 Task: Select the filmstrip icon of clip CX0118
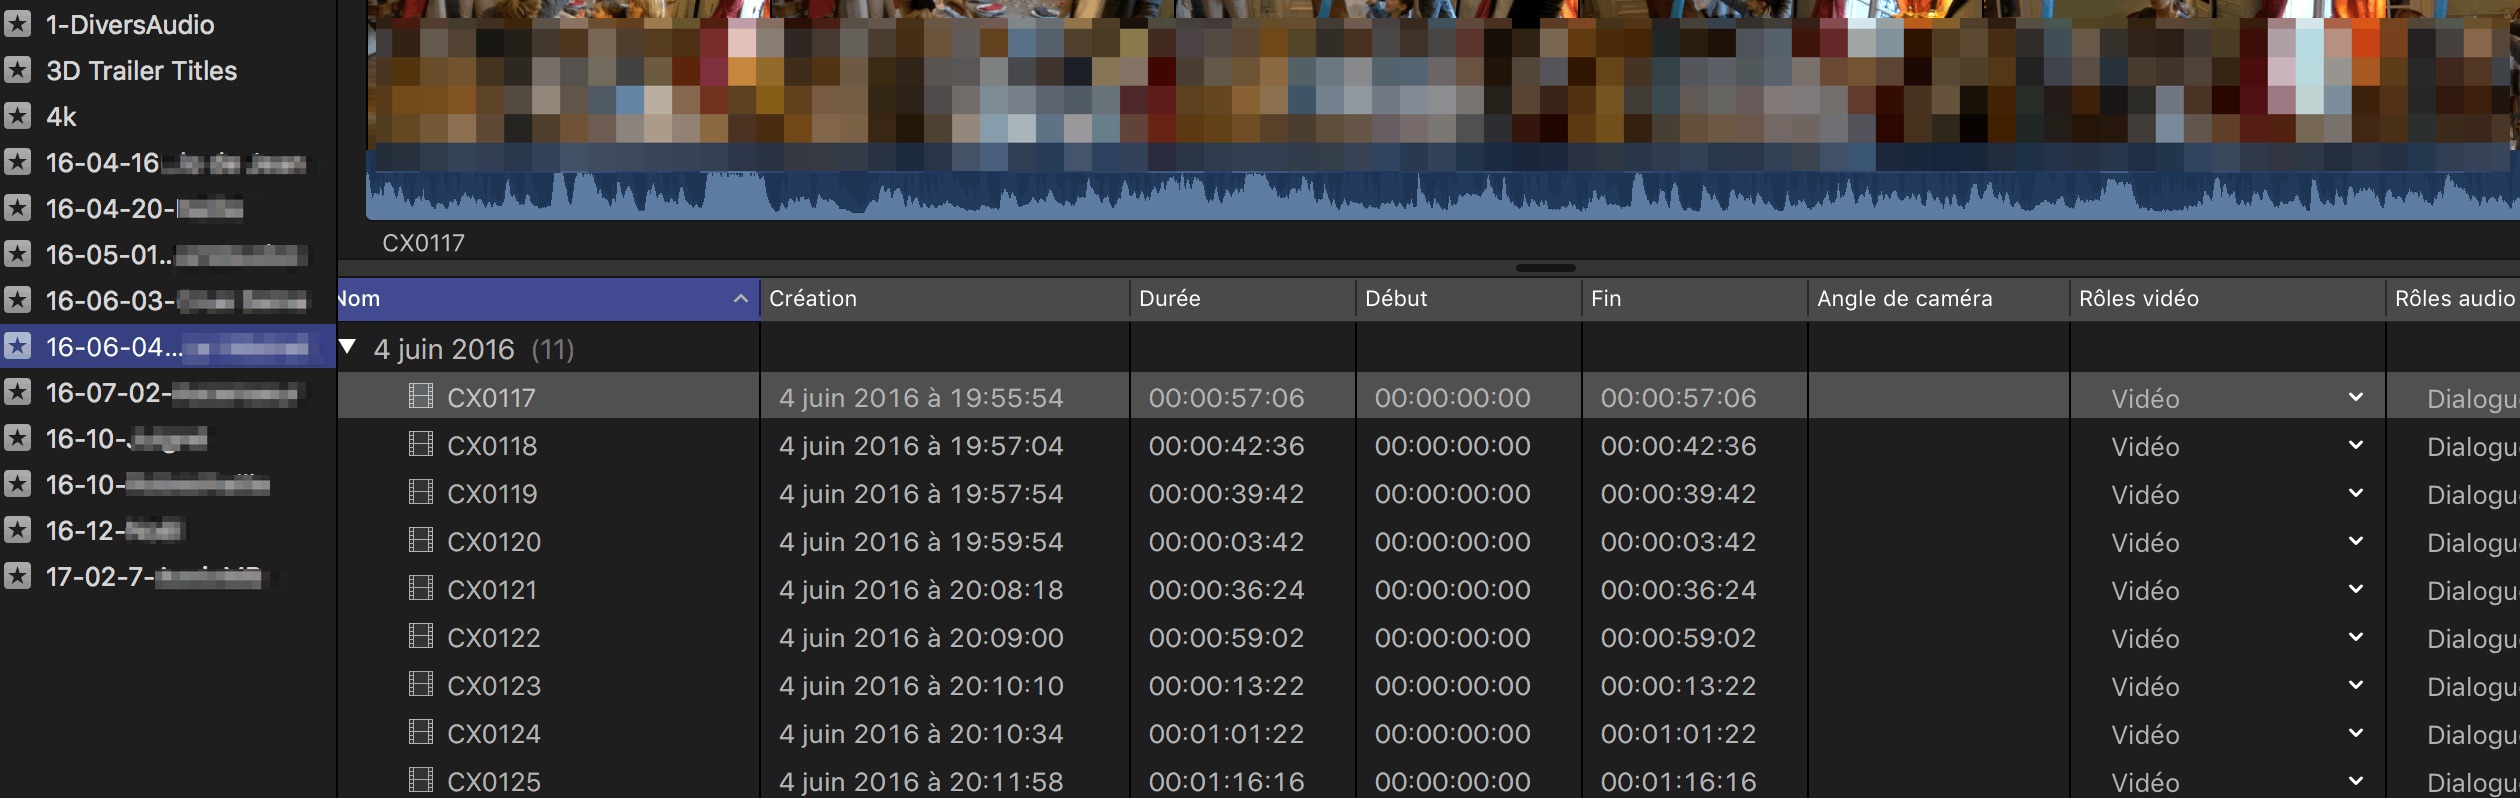pyautogui.click(x=421, y=444)
